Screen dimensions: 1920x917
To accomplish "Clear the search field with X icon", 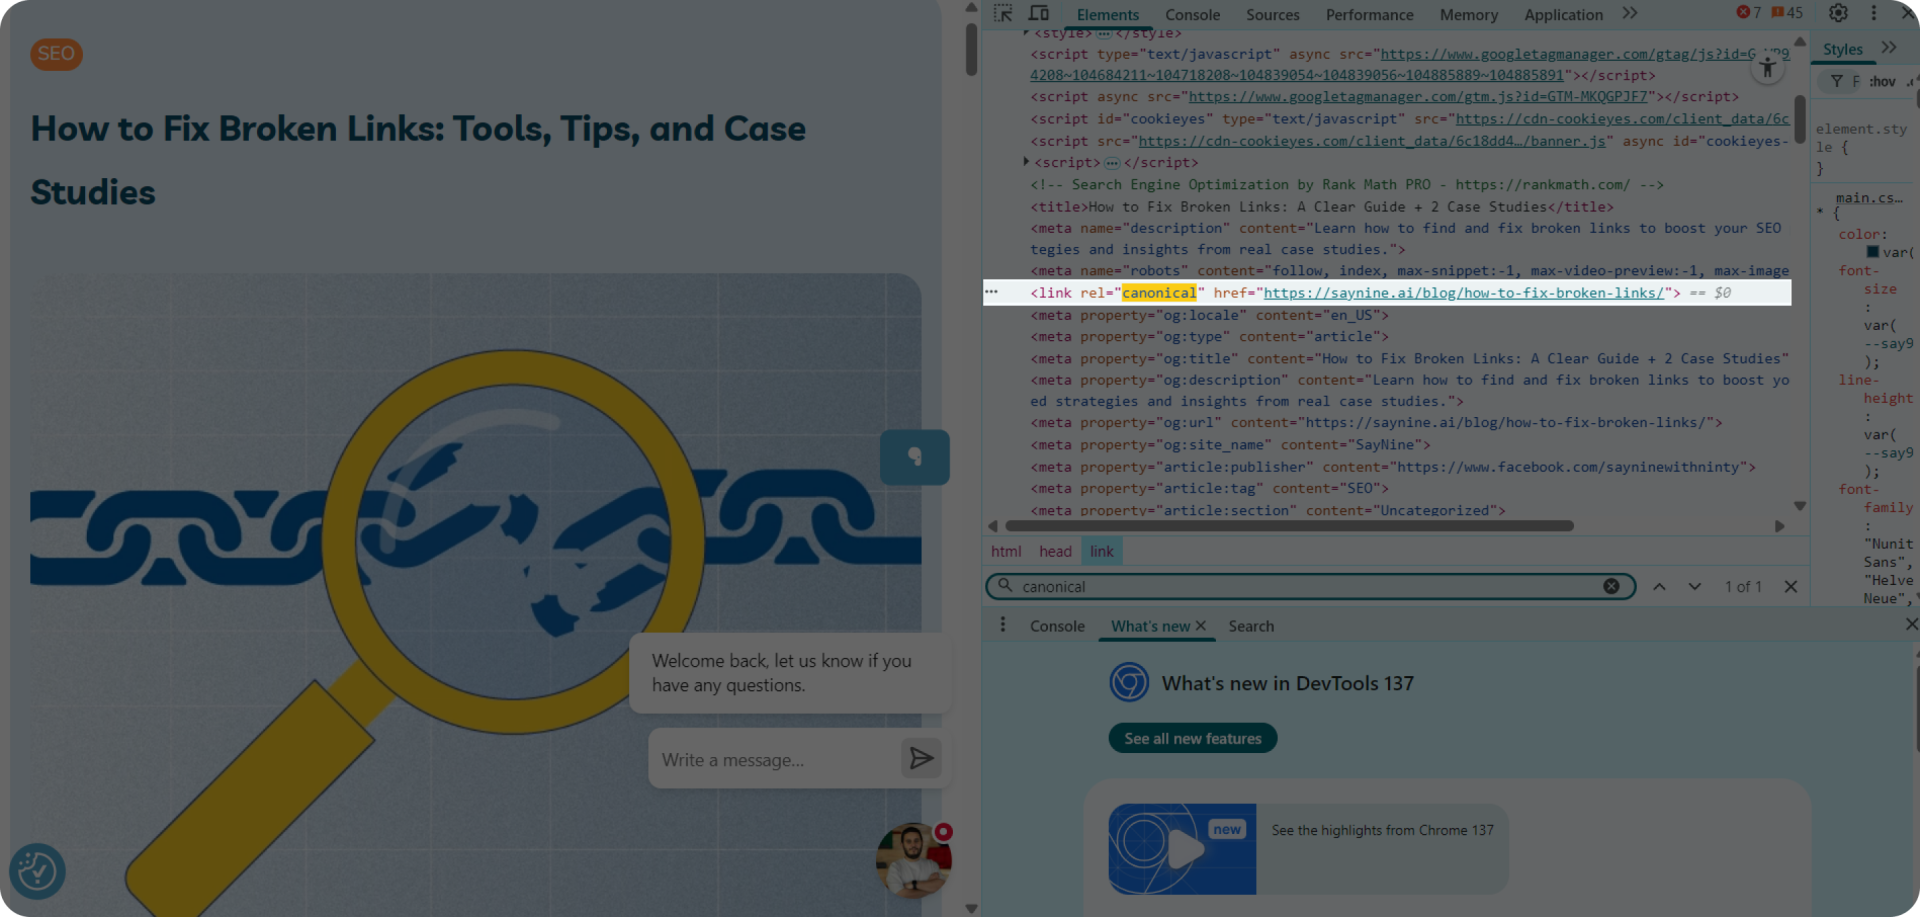I will click(x=1611, y=586).
